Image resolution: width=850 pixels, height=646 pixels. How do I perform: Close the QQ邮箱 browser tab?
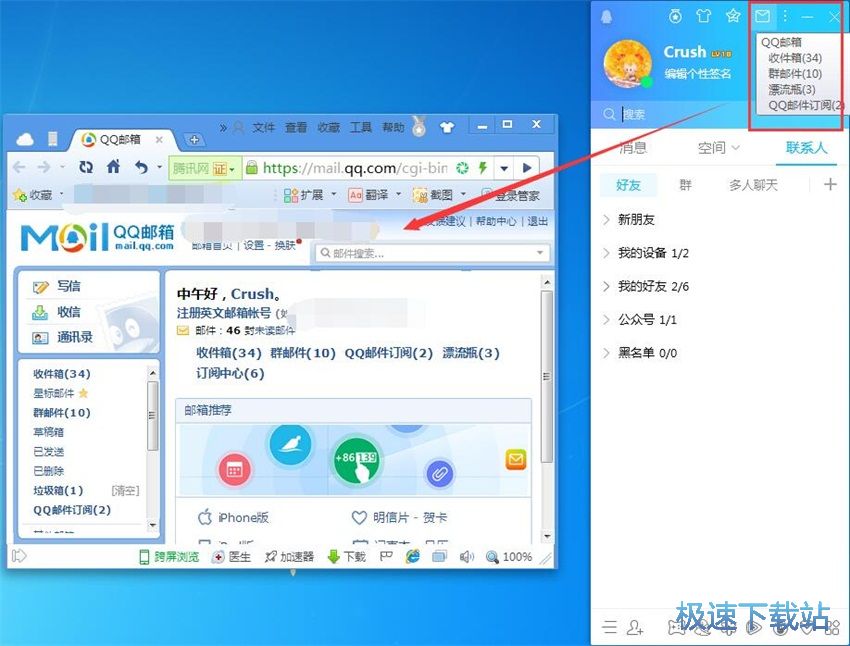159,140
